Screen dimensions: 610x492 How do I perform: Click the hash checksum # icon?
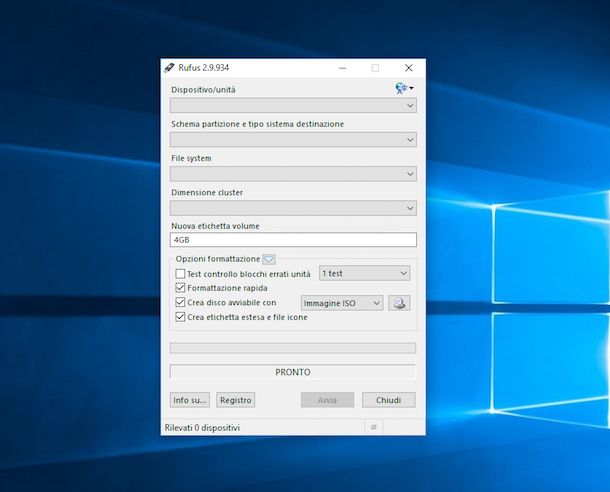pos(374,427)
